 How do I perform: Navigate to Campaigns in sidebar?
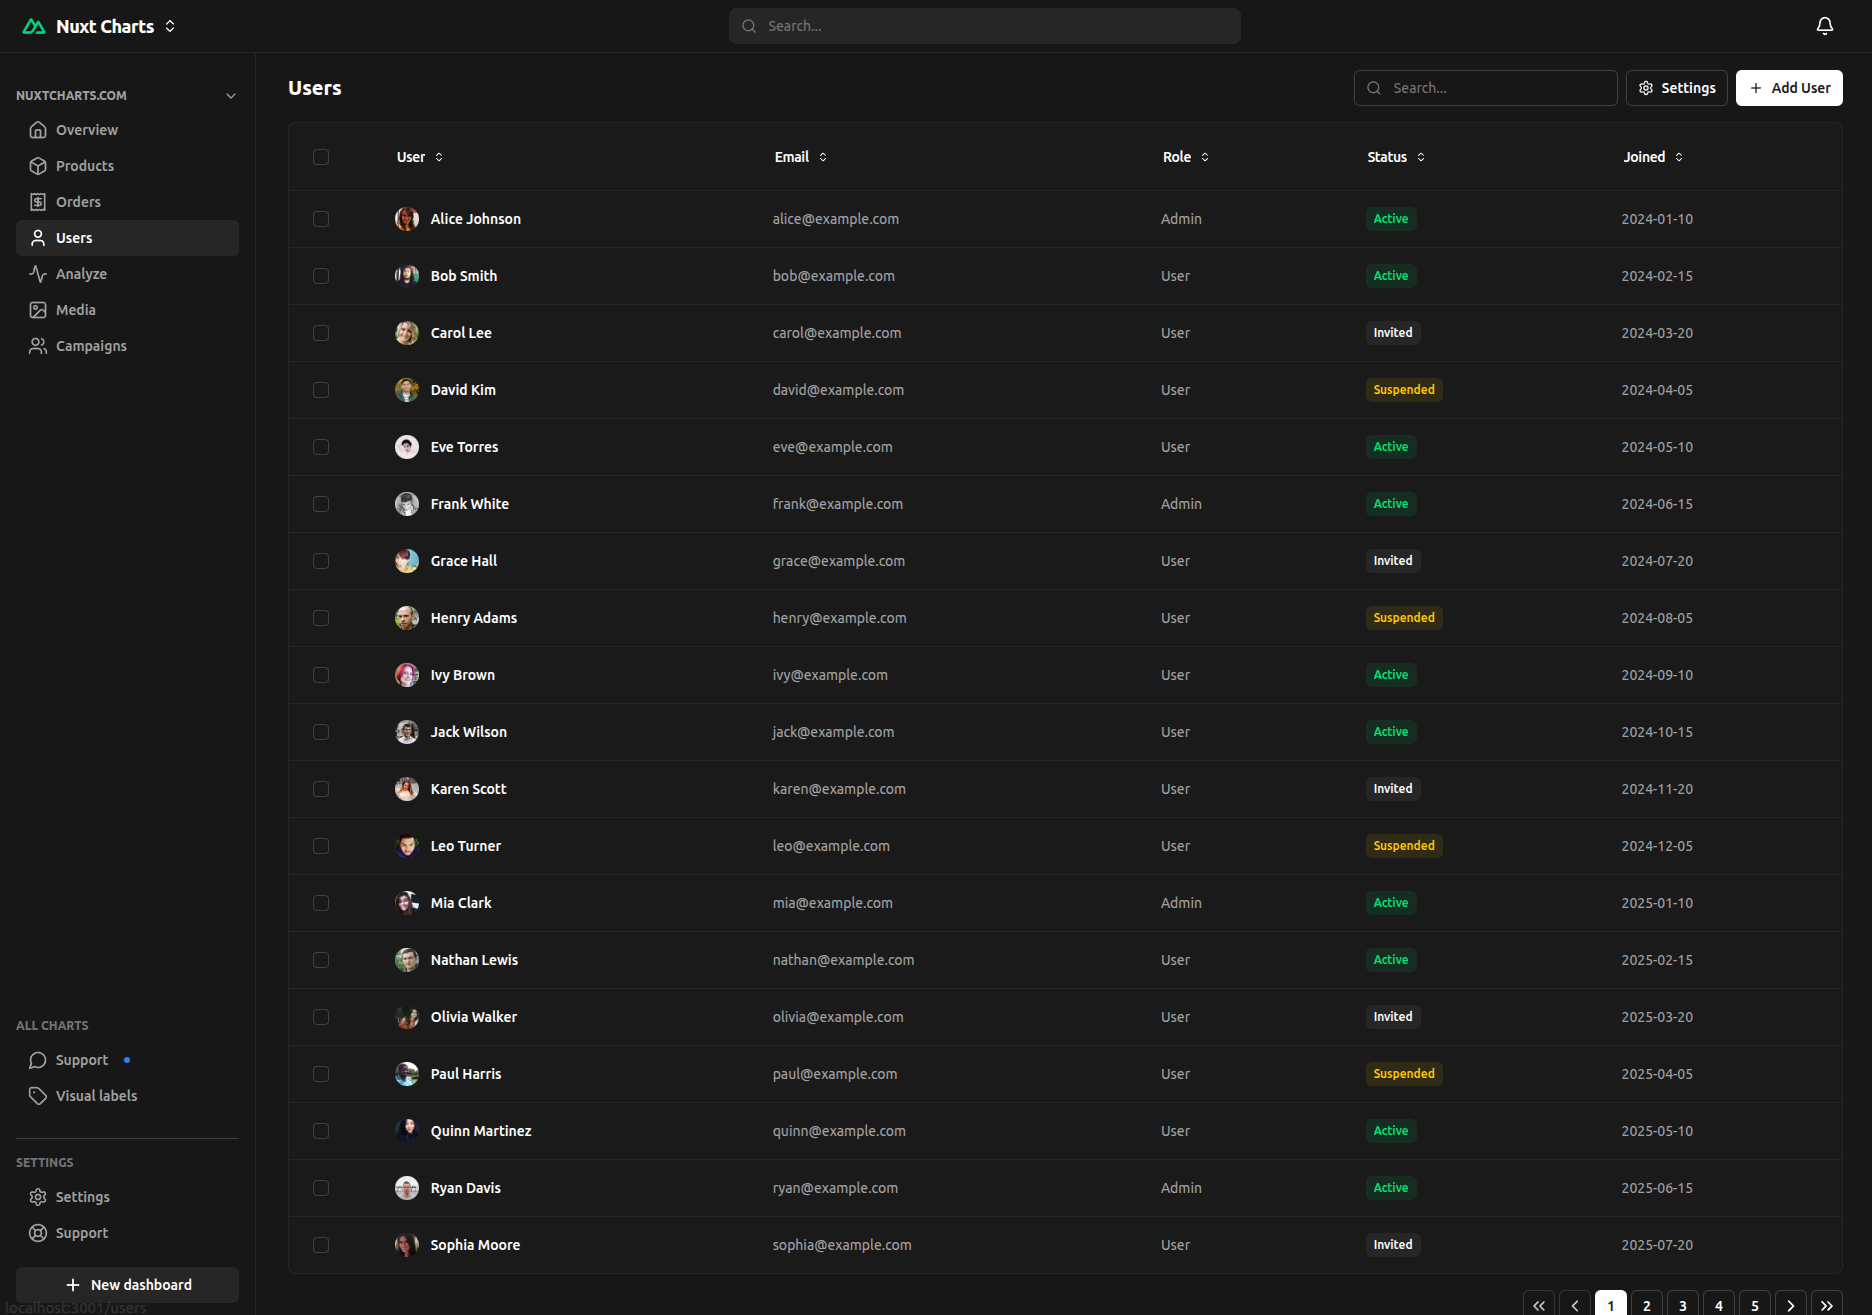click(x=91, y=346)
